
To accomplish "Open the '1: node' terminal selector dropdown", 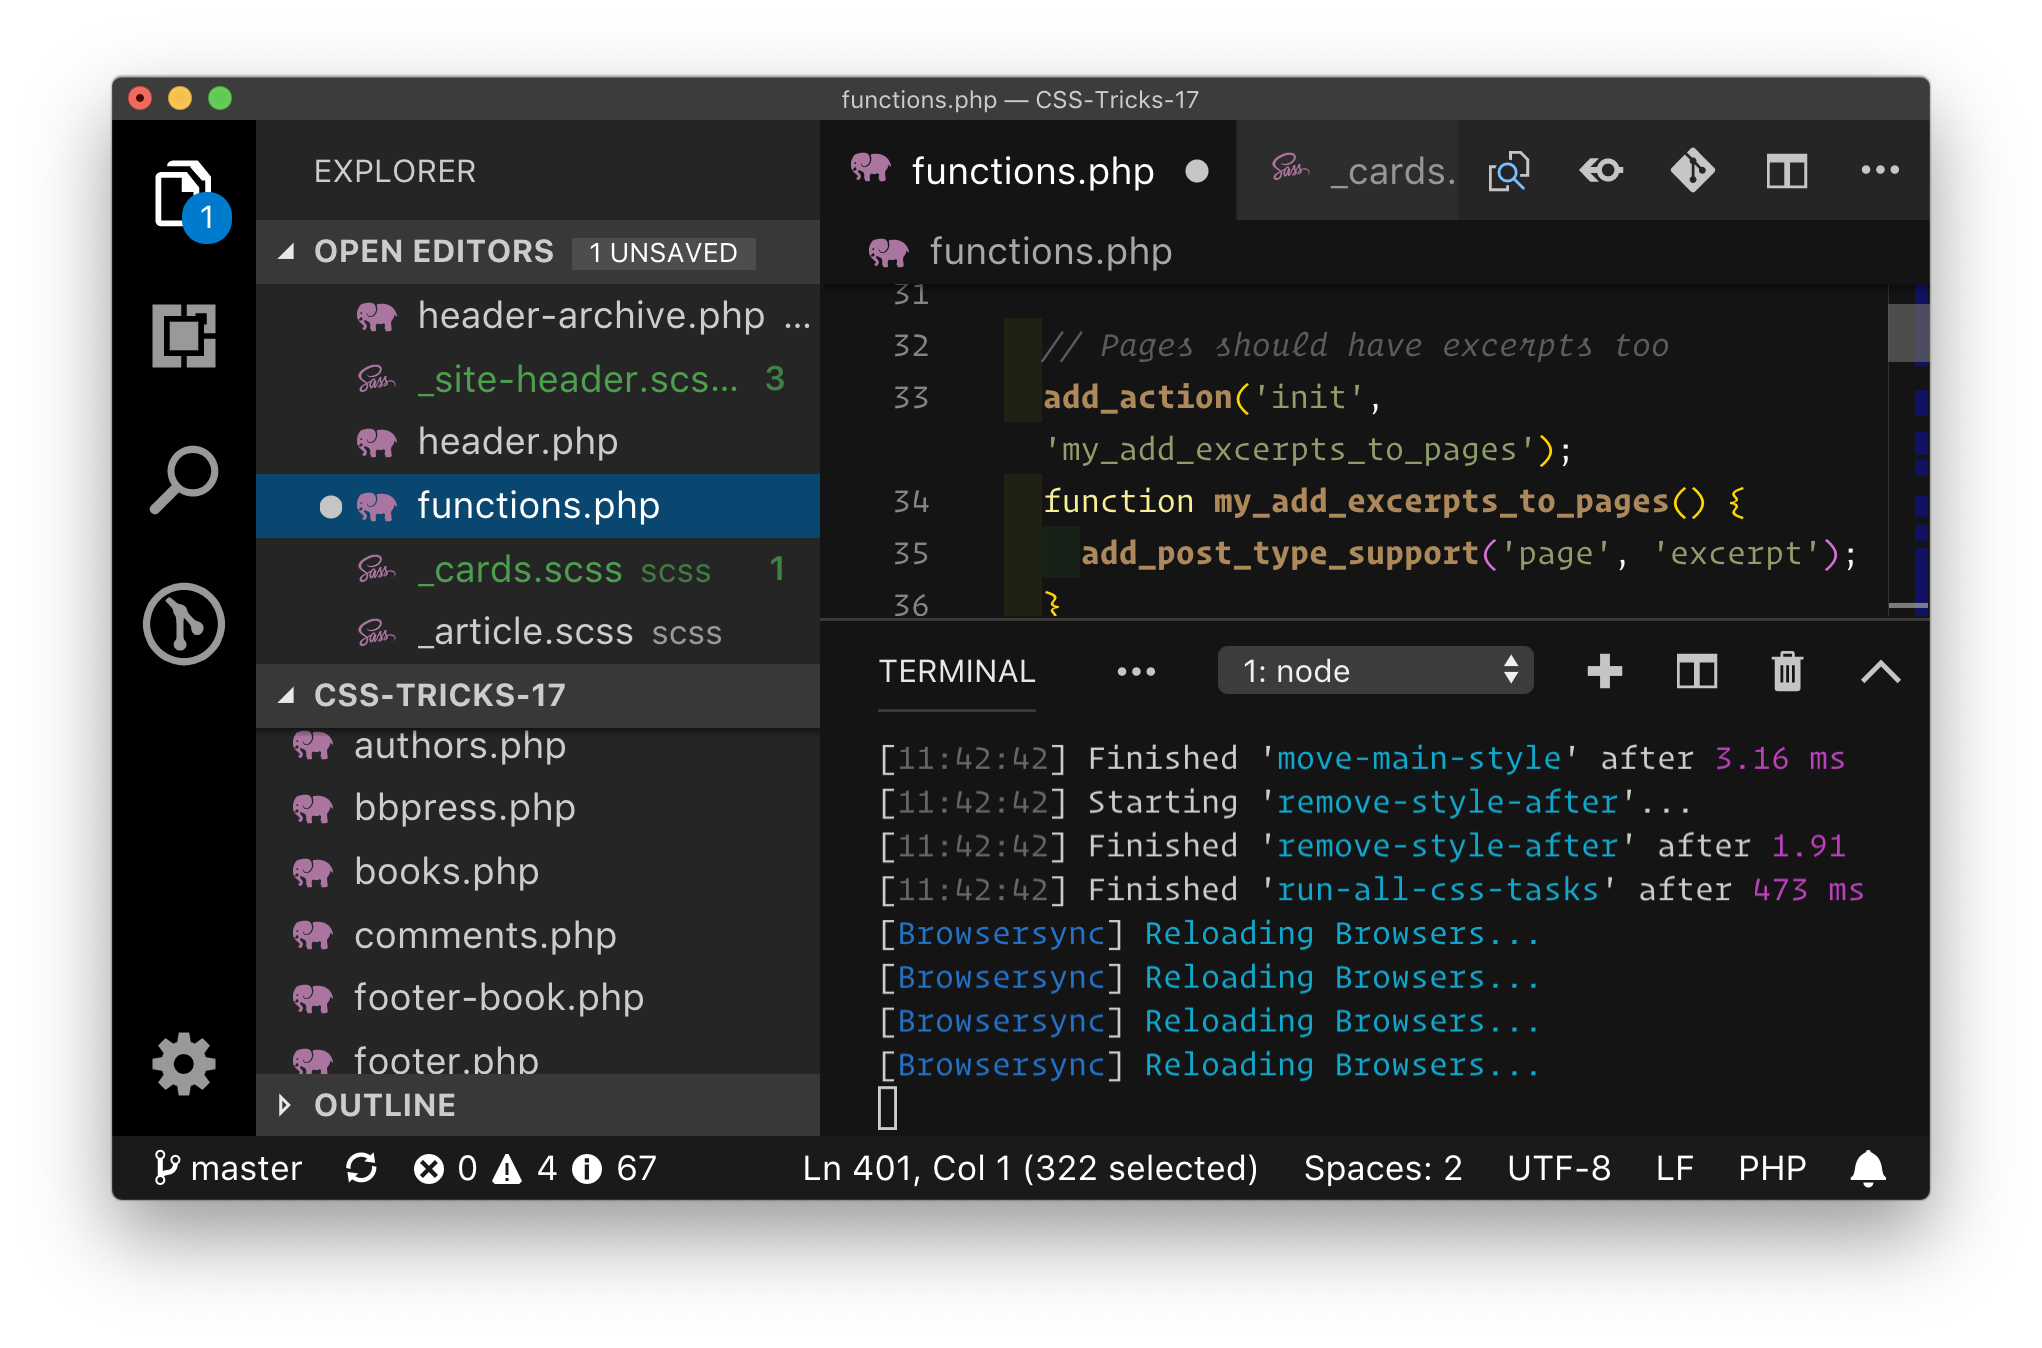I will [x=1375, y=671].
